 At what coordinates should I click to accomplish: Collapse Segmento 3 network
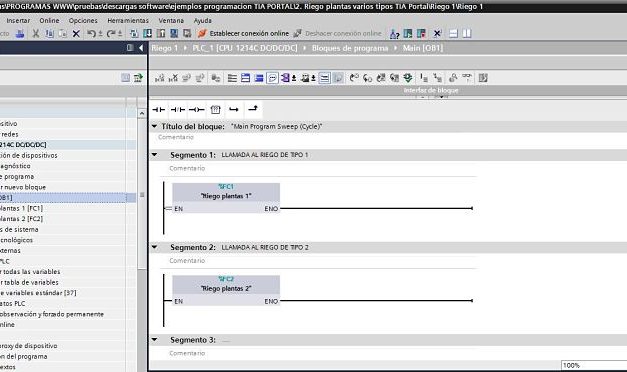154,340
